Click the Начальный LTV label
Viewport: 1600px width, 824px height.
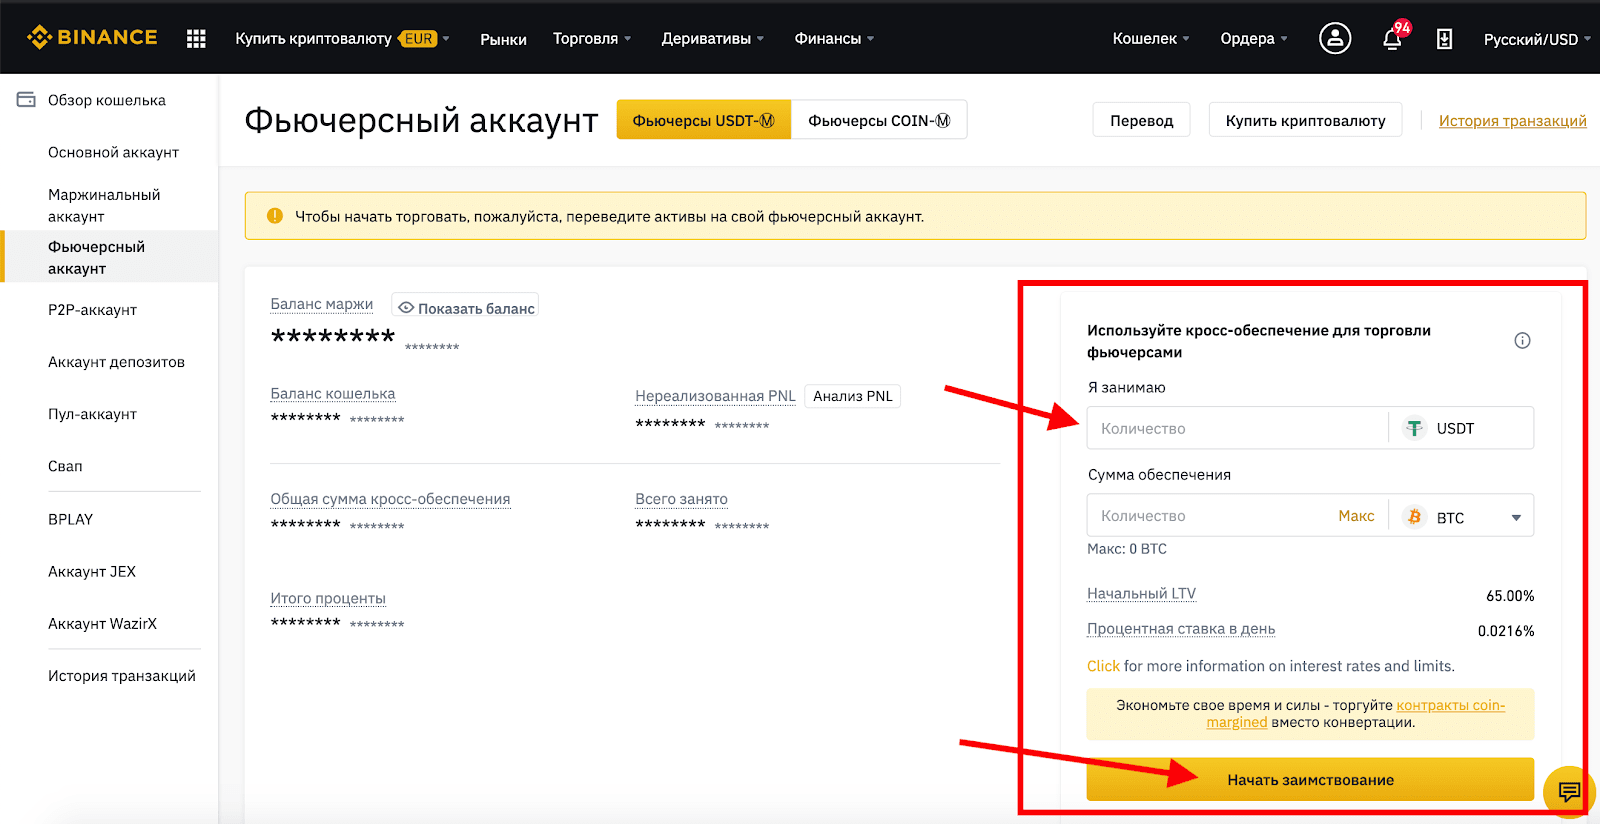(x=1141, y=593)
